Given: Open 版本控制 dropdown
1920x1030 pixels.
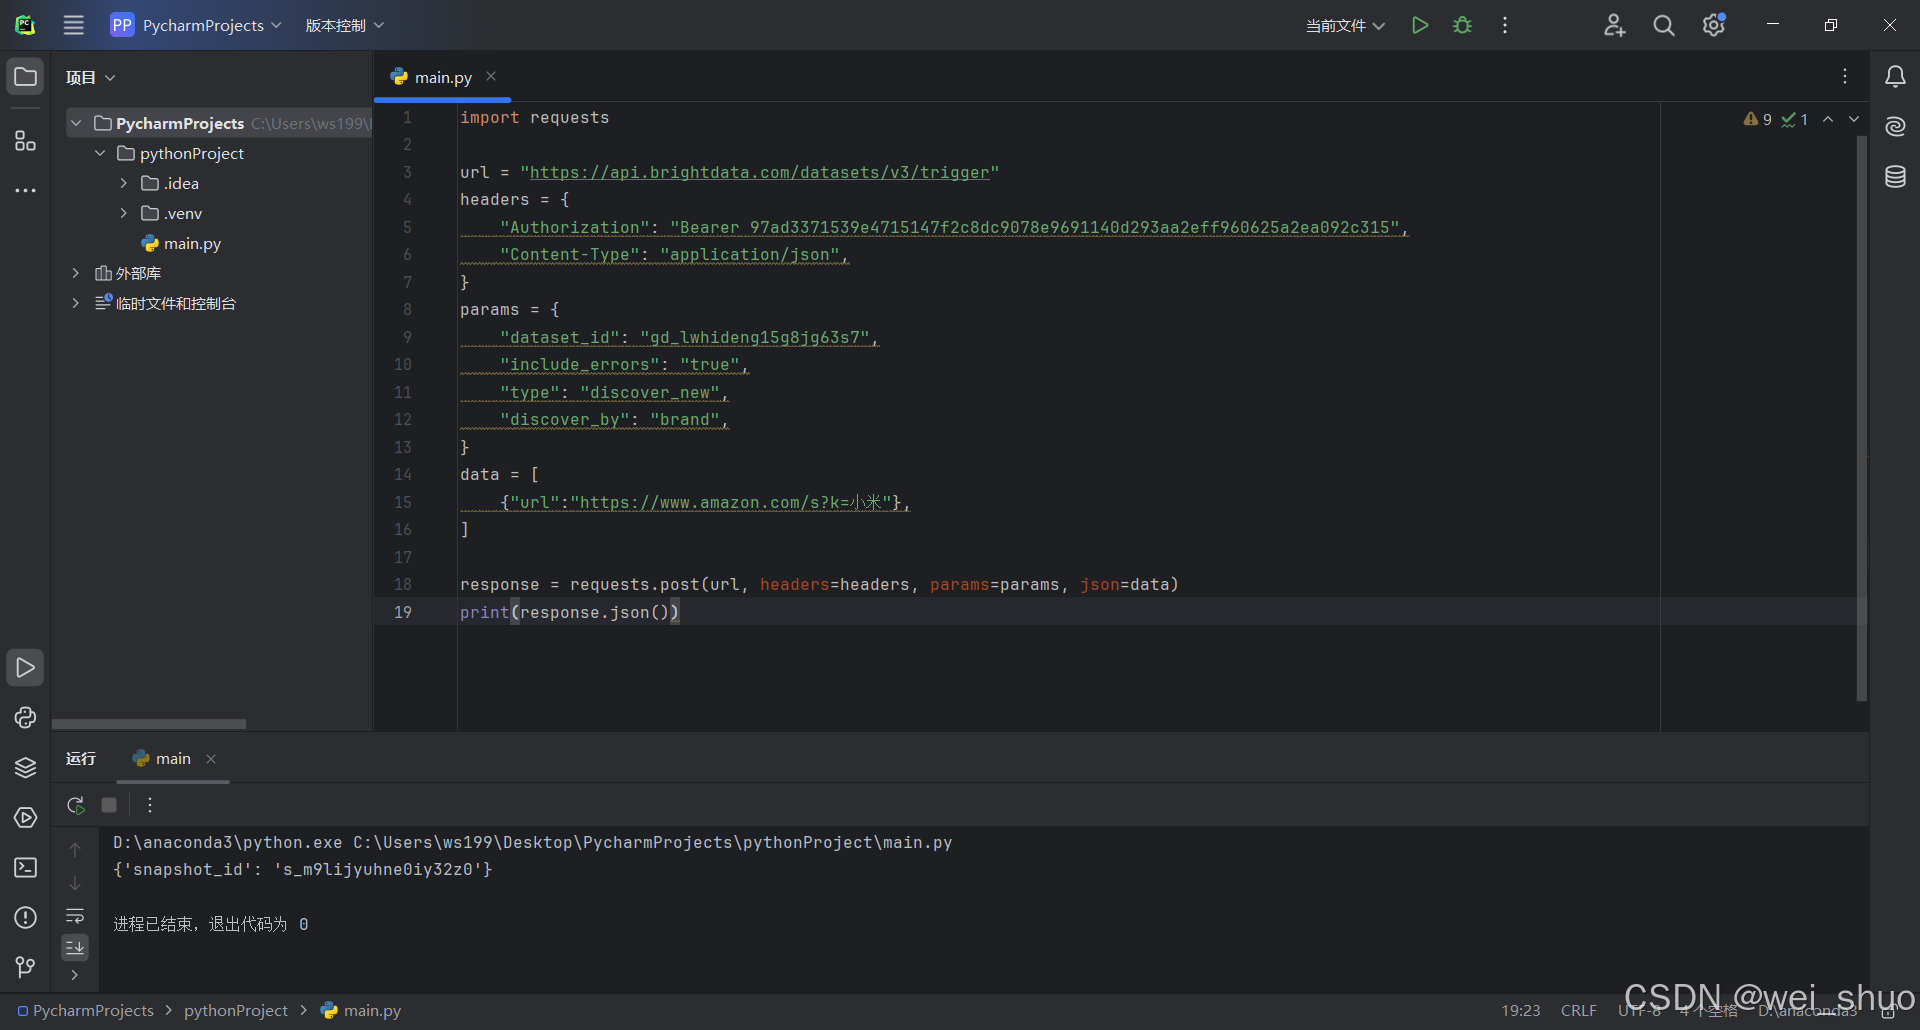Looking at the screenshot, I should point(344,25).
